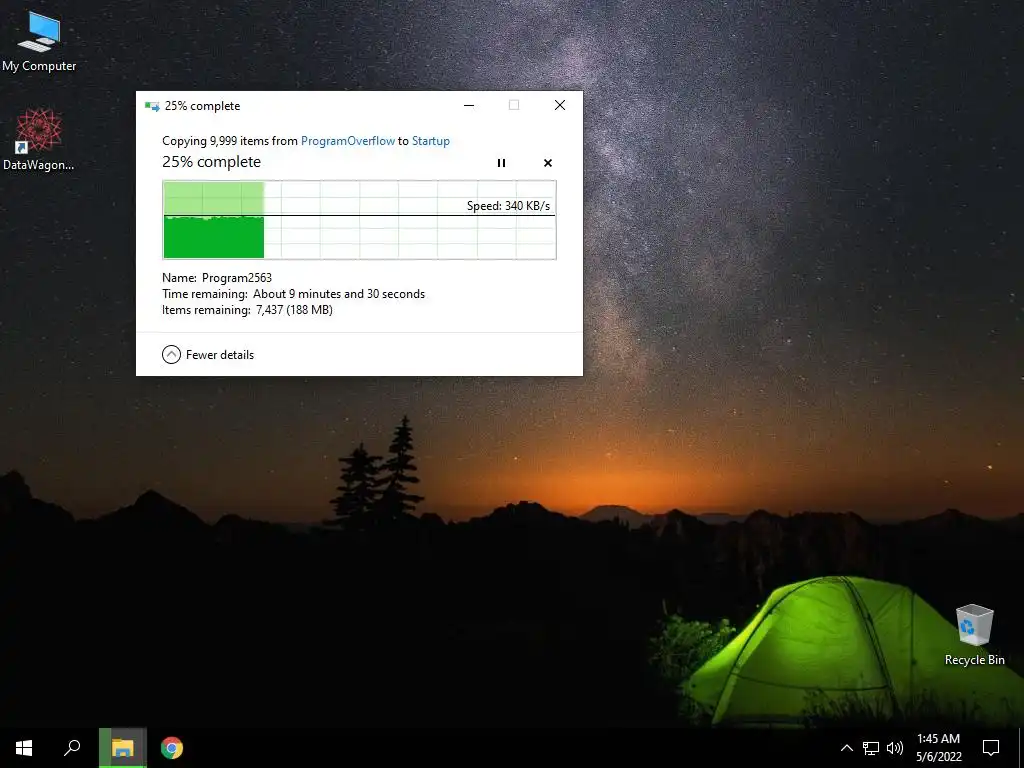Launch Google Chrome from the taskbar
The width and height of the screenshot is (1024, 768).
point(172,748)
